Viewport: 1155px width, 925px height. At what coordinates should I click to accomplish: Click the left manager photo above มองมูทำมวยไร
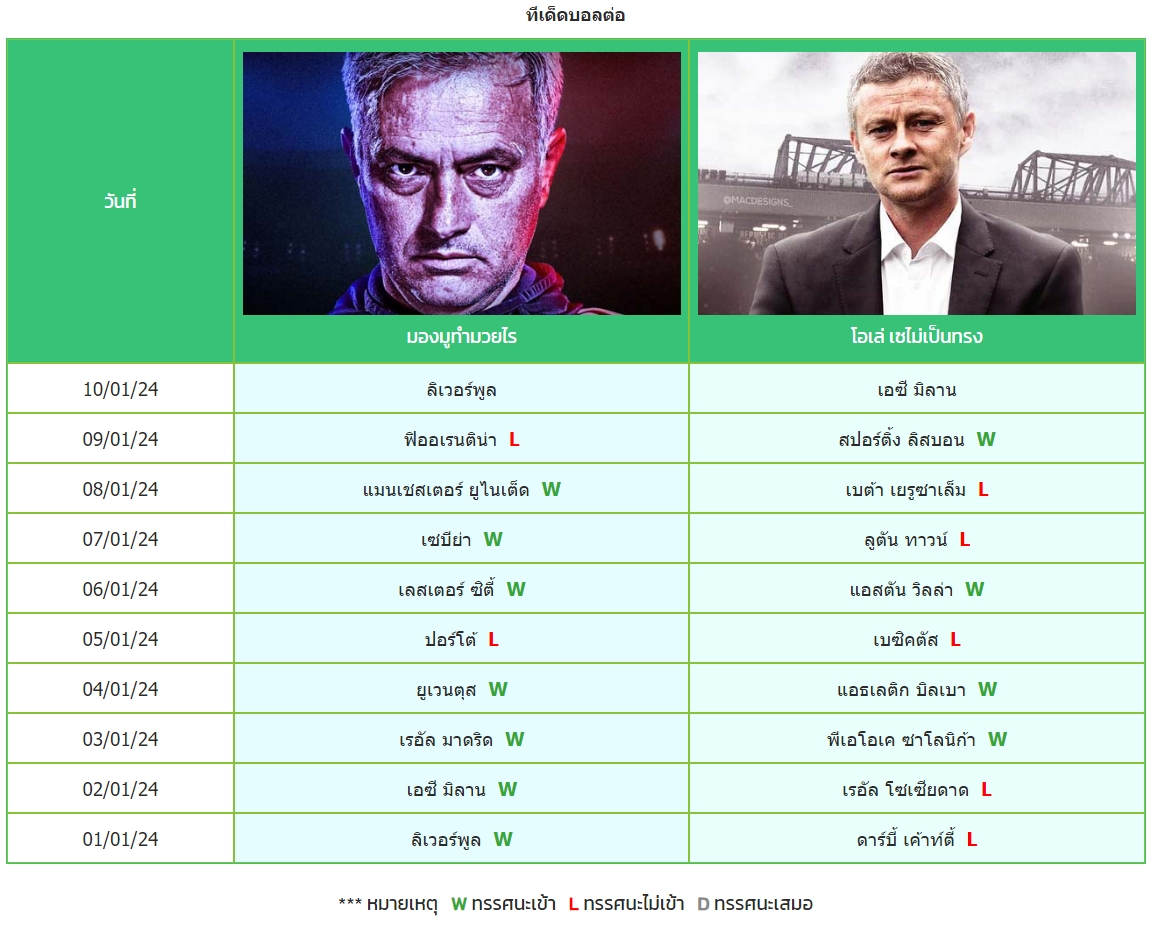tap(462, 183)
